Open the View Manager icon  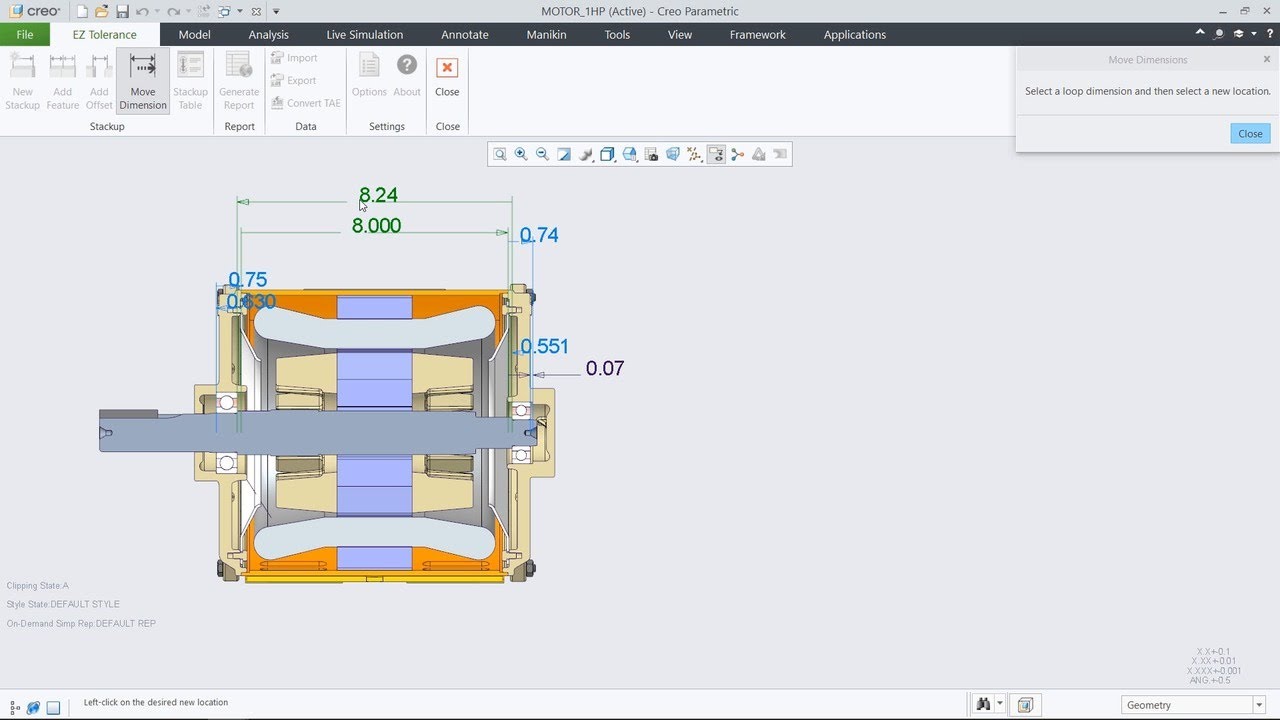[x=651, y=154]
